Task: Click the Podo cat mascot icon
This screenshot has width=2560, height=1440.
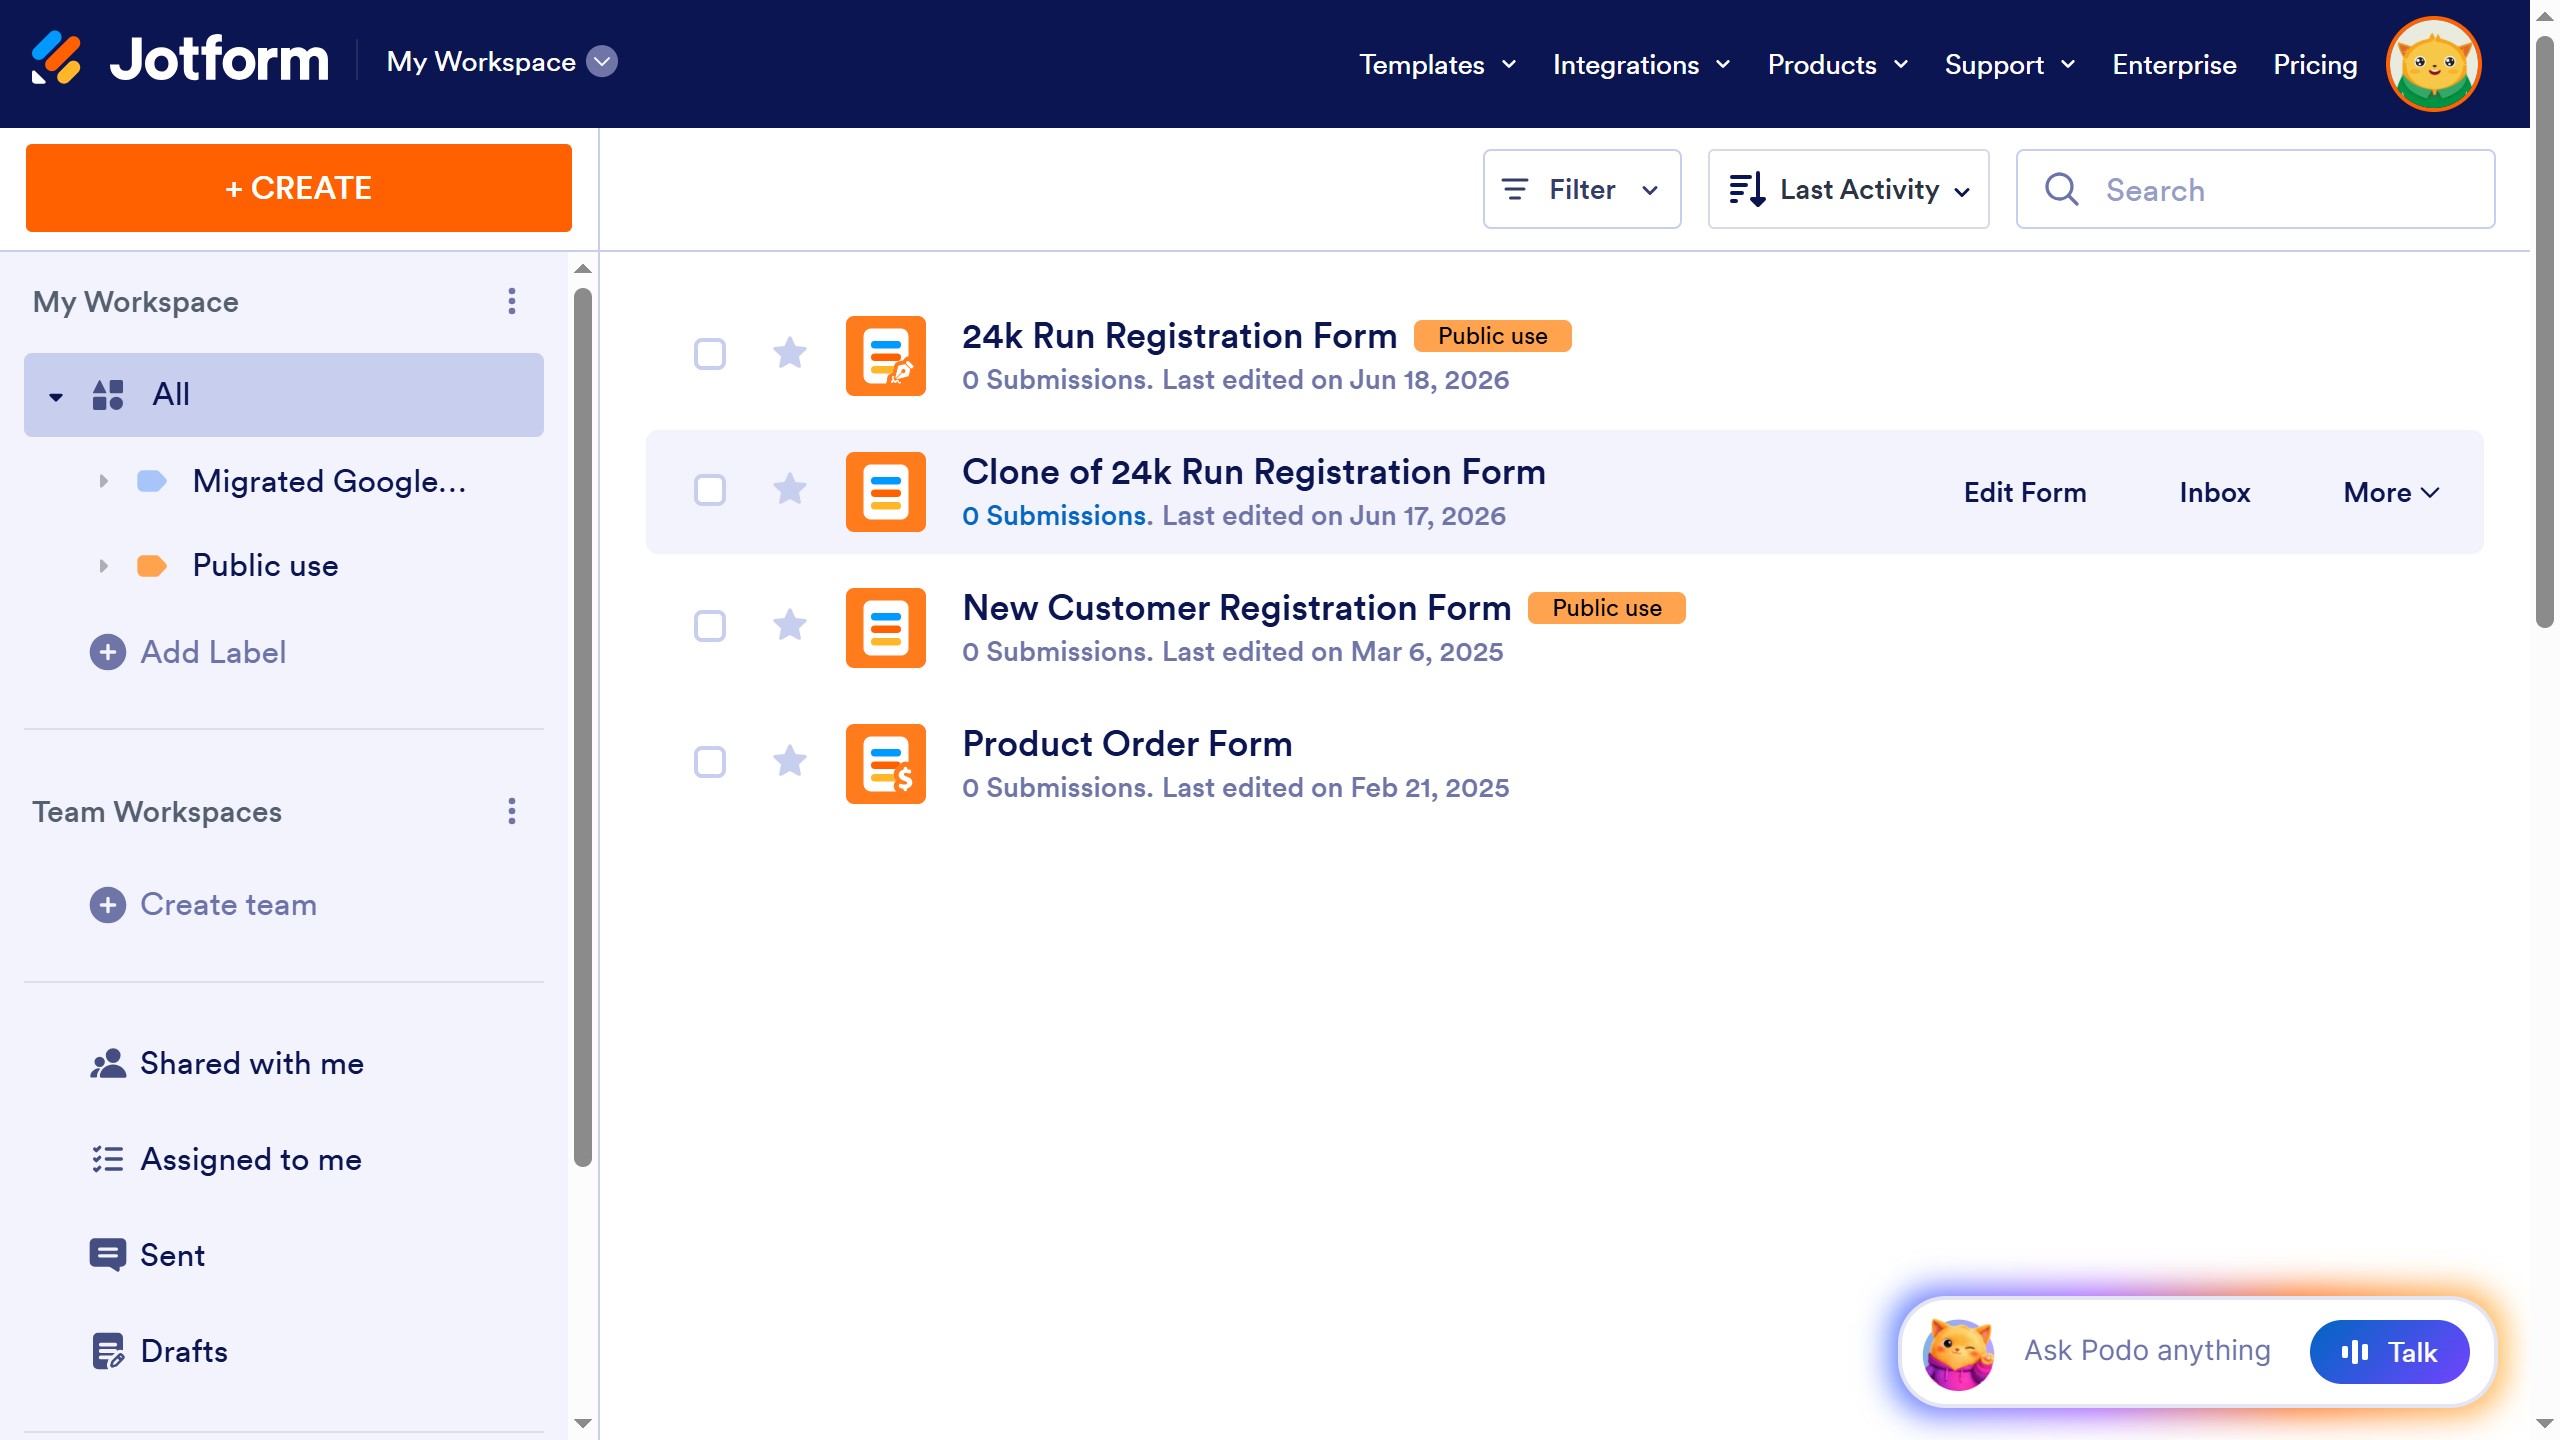Action: (x=1958, y=1353)
